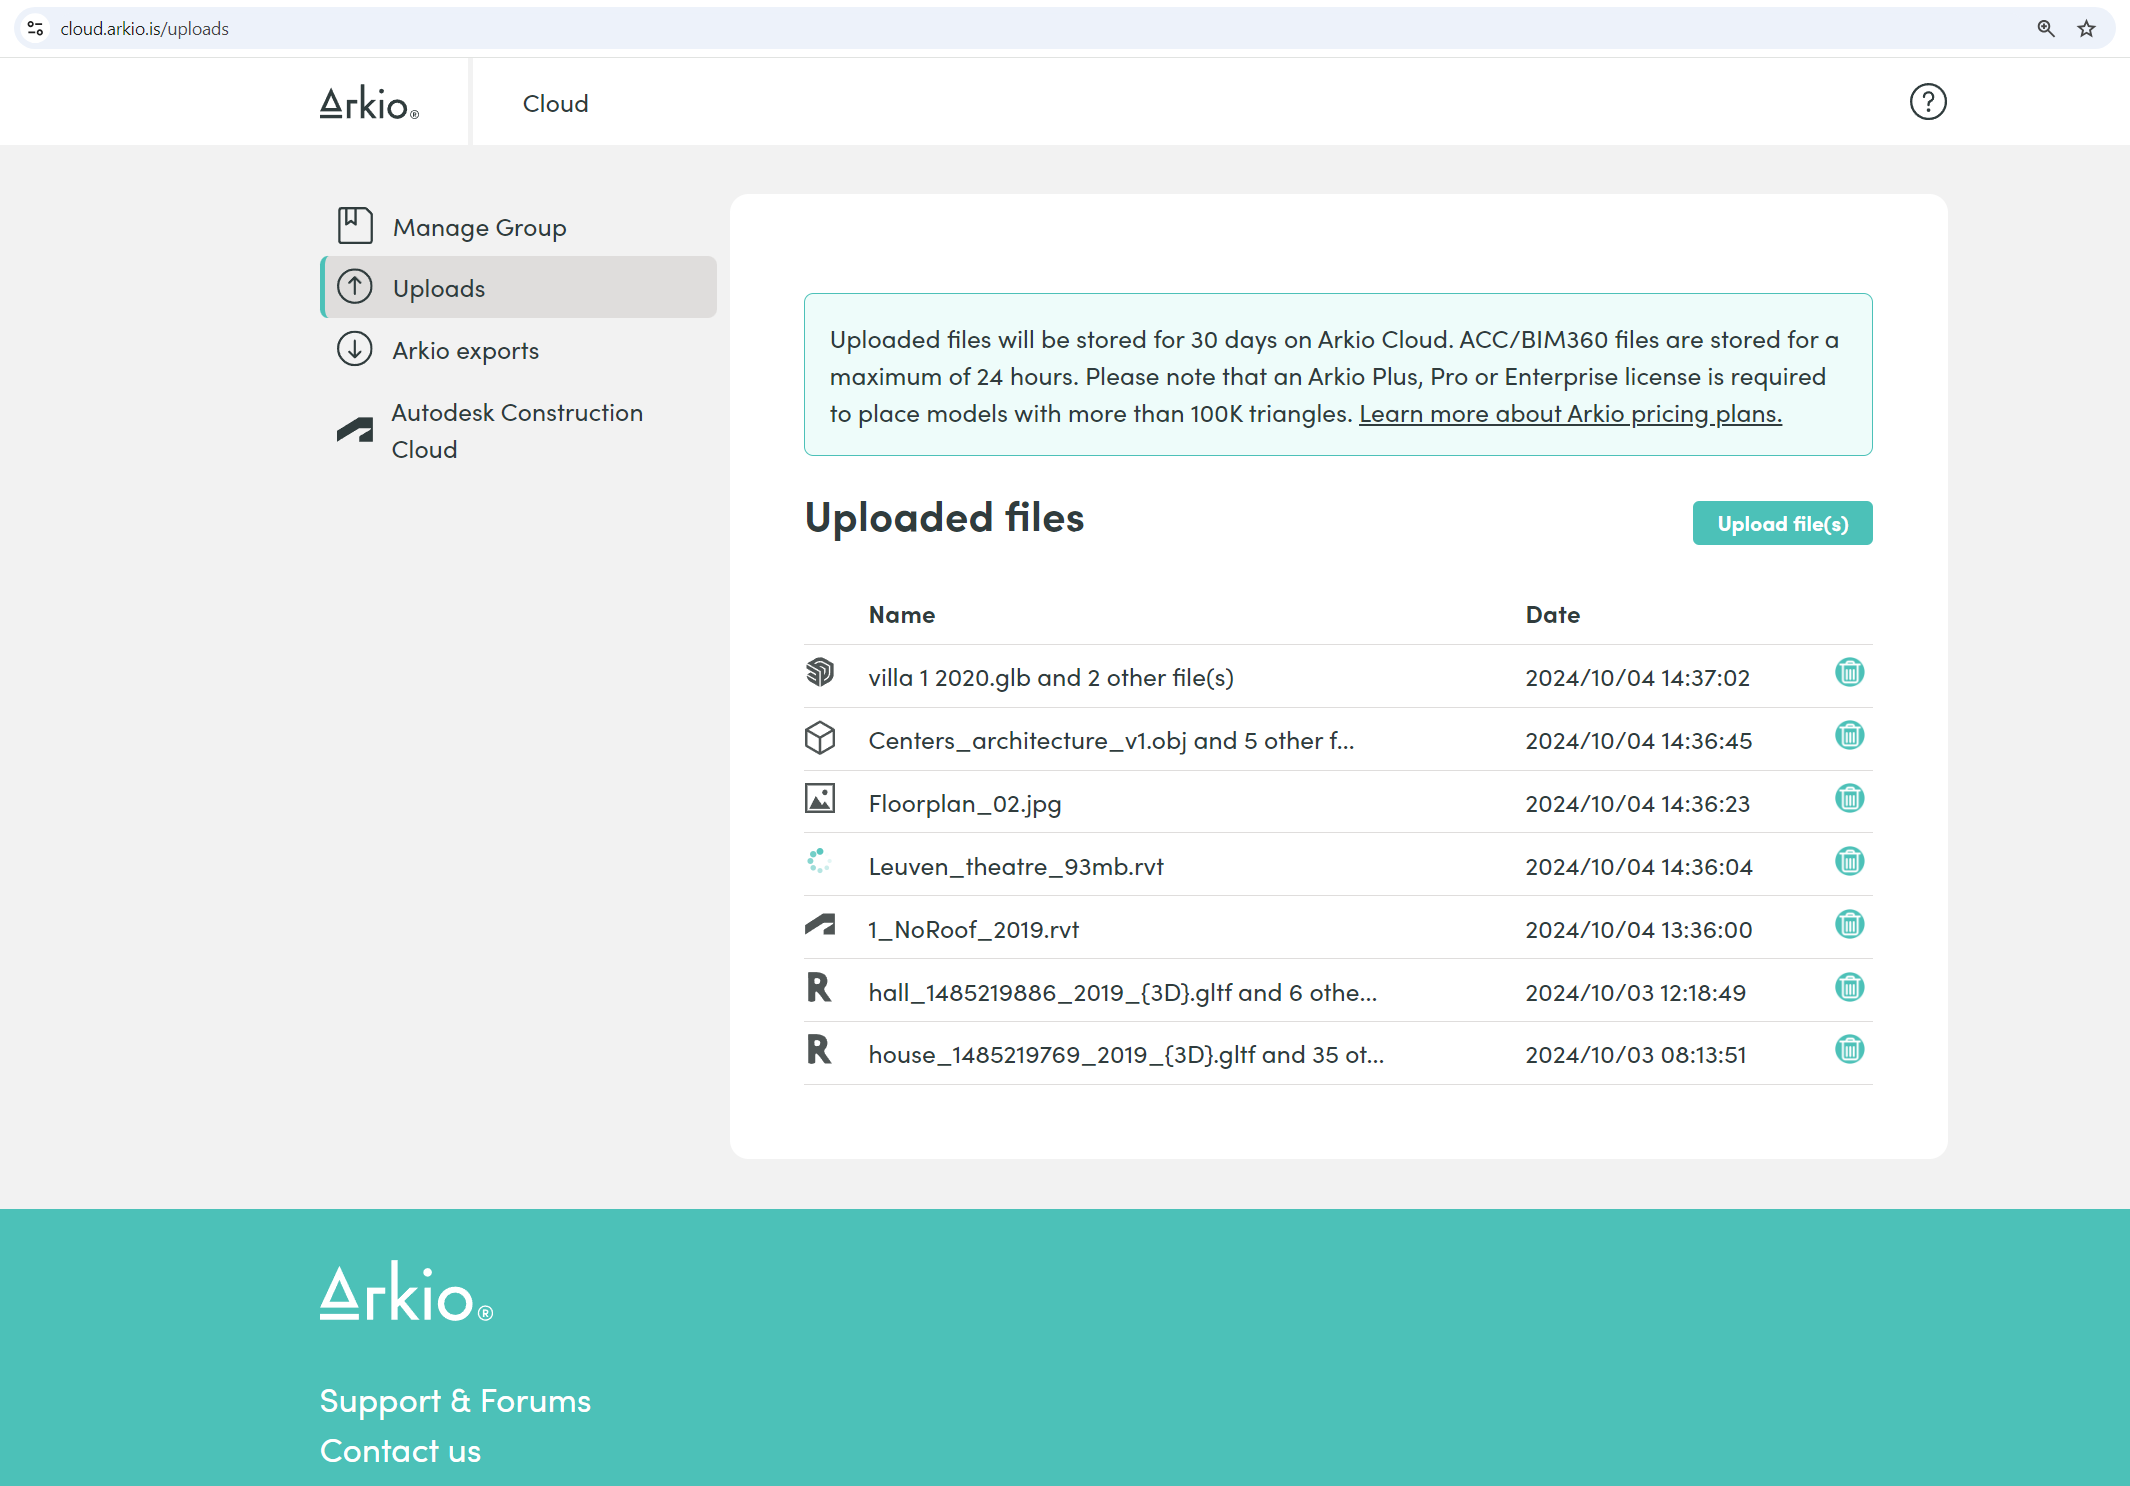Viewport: 2130px width, 1486px height.
Task: Click the Manage Group bookmark icon
Action: click(x=355, y=226)
